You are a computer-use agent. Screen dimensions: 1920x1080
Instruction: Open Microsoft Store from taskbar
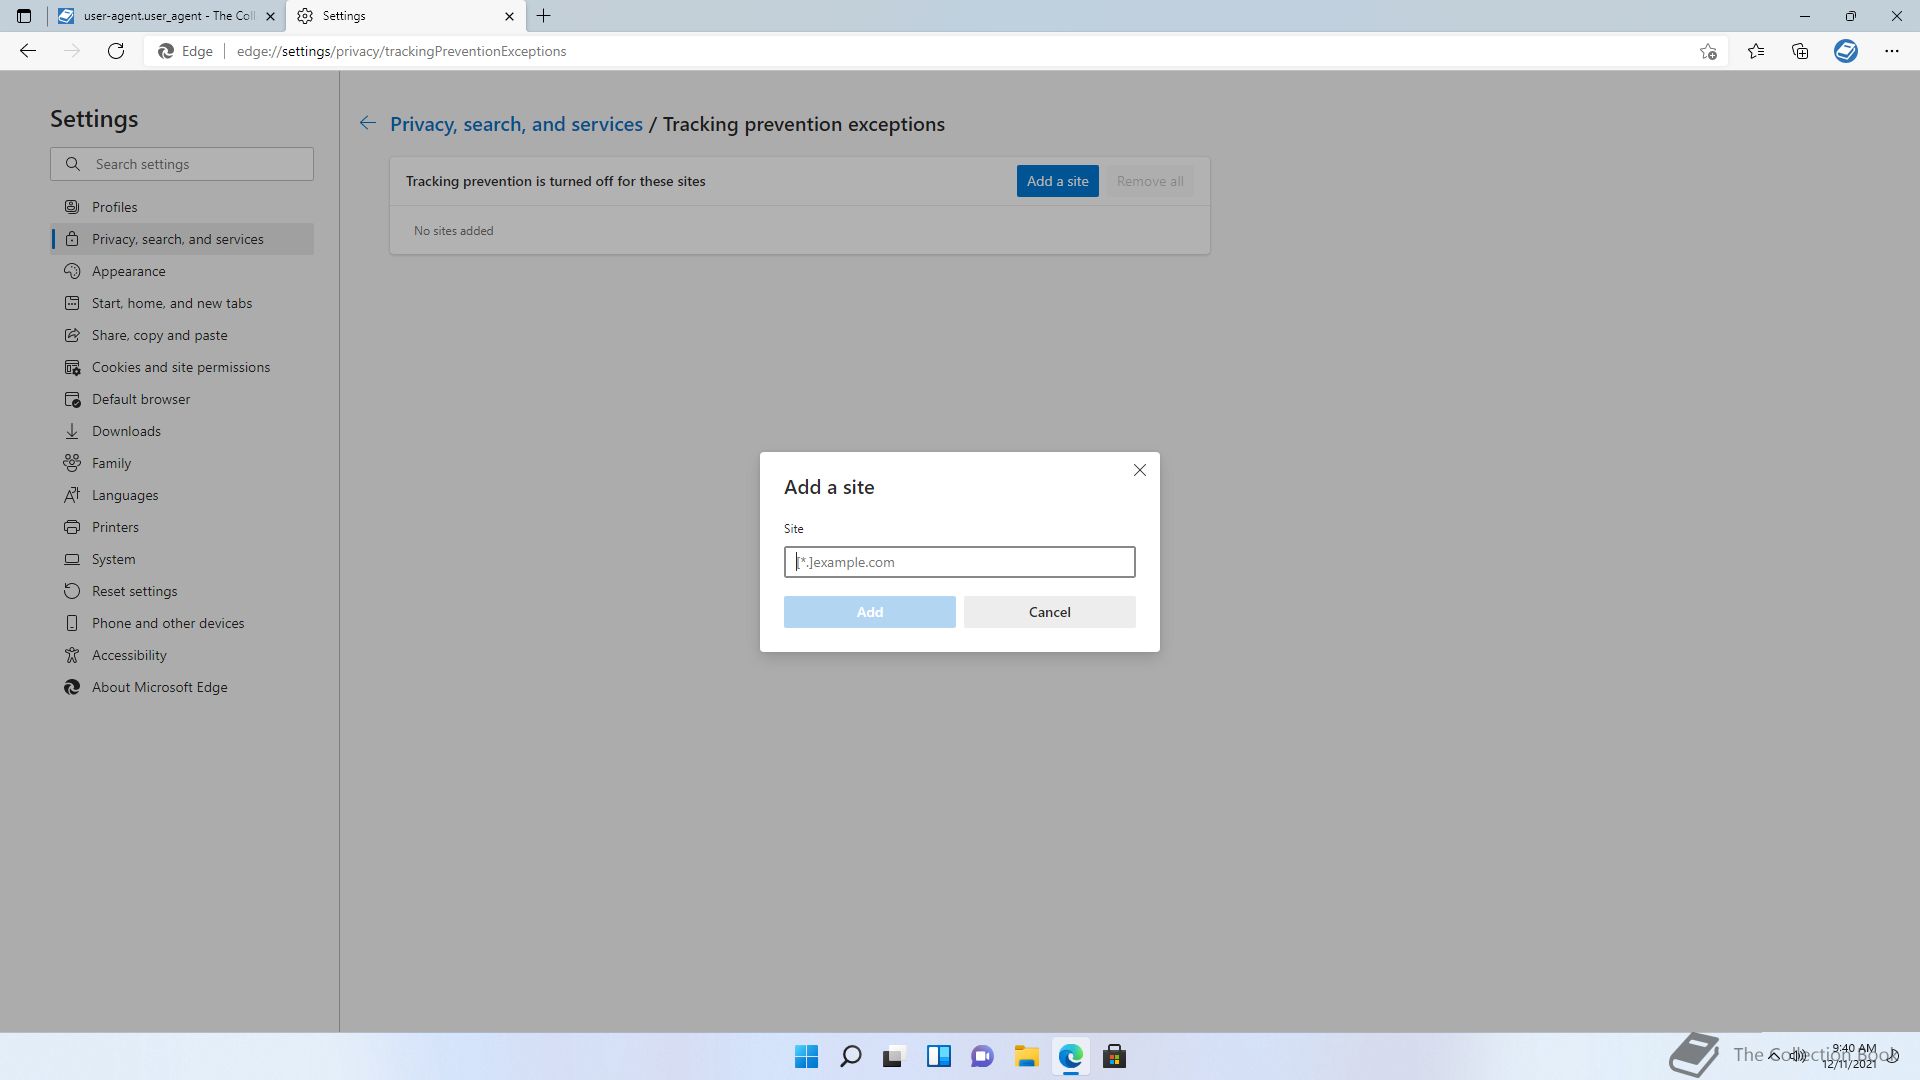1114,1056
